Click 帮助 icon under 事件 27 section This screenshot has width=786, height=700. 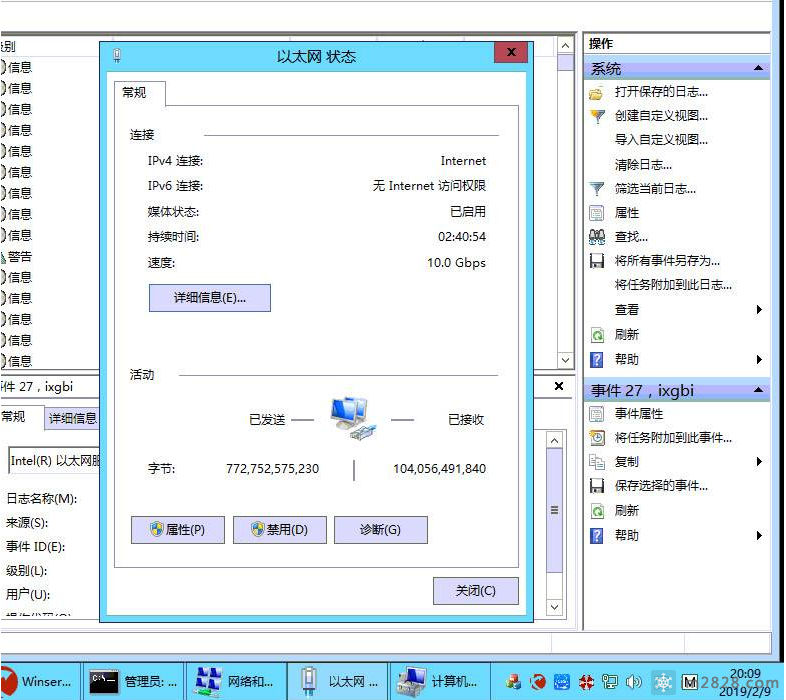click(597, 535)
